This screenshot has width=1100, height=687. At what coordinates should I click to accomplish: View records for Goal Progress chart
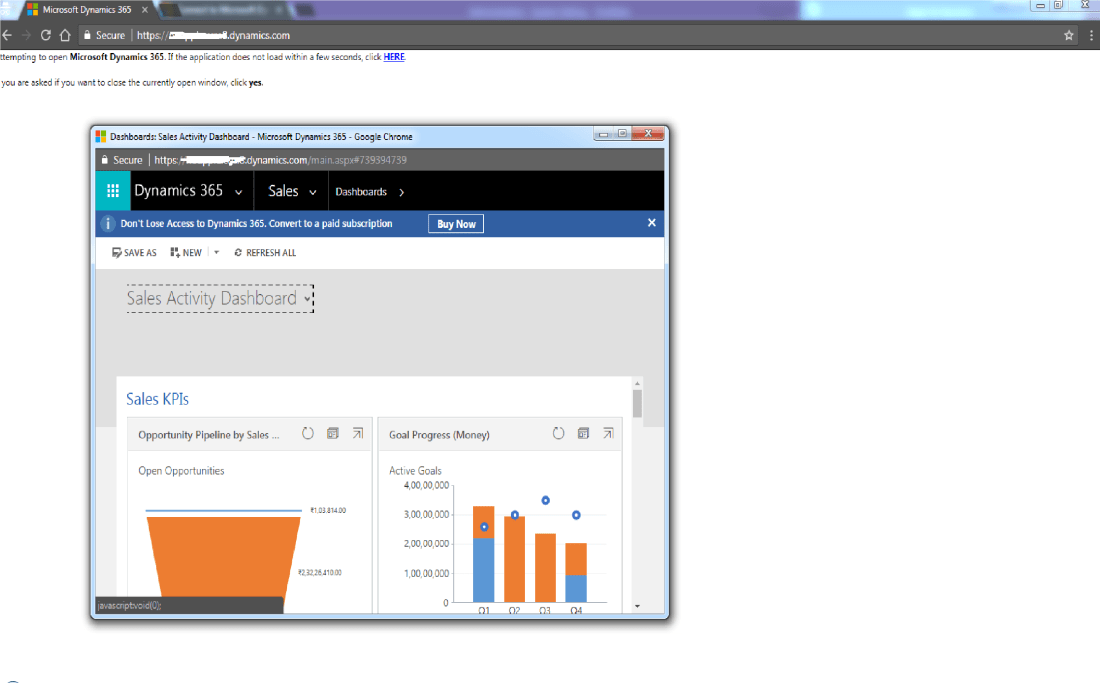click(x=583, y=434)
